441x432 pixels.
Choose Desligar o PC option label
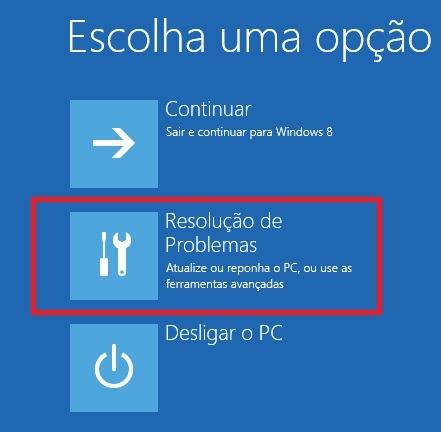click(224, 333)
